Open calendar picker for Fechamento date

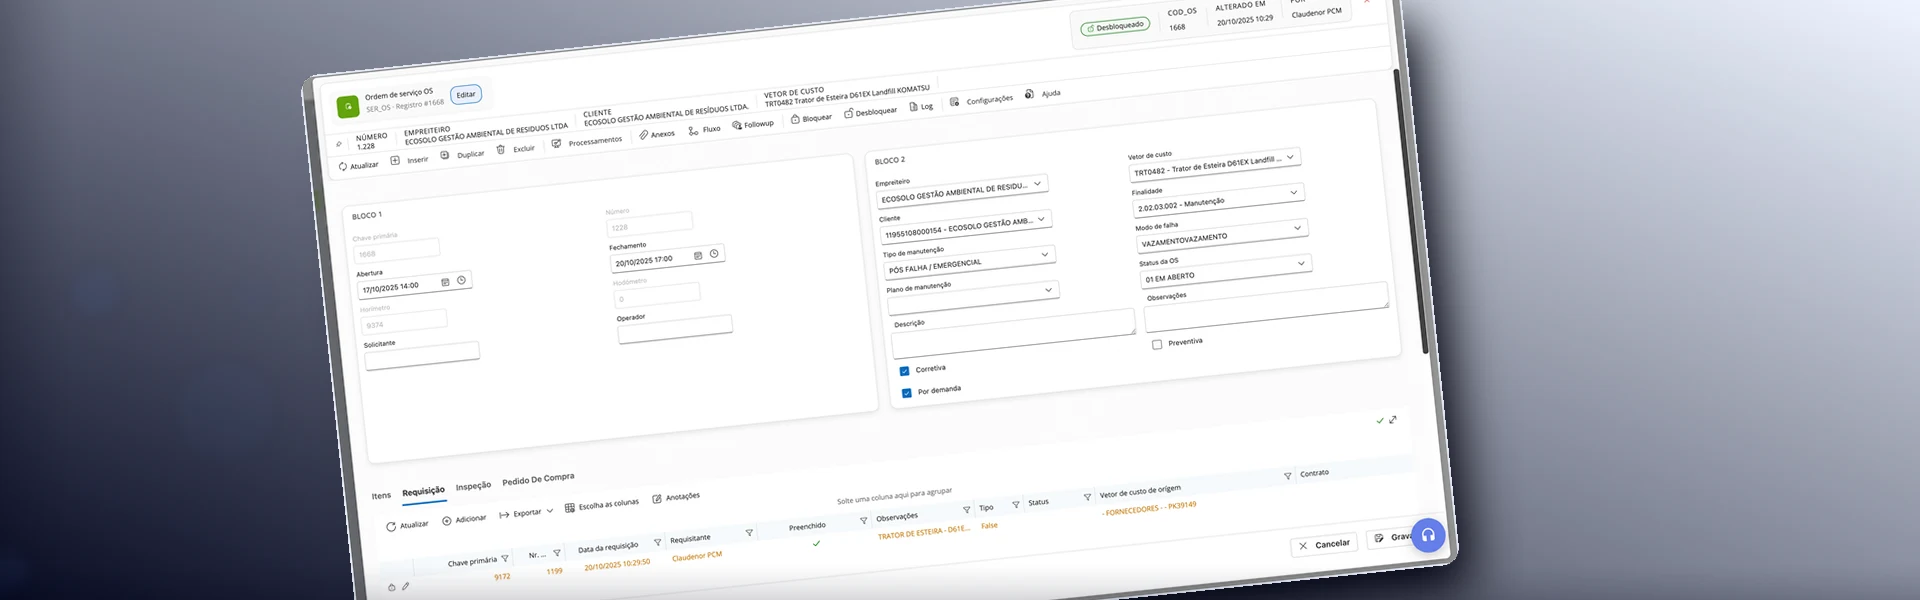pos(698,255)
